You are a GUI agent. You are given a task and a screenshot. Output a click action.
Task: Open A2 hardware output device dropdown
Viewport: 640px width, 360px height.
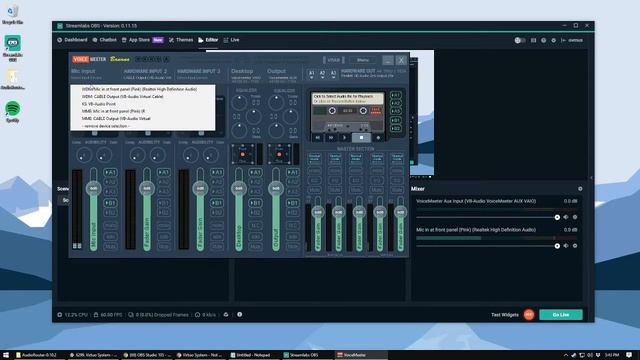click(322, 74)
